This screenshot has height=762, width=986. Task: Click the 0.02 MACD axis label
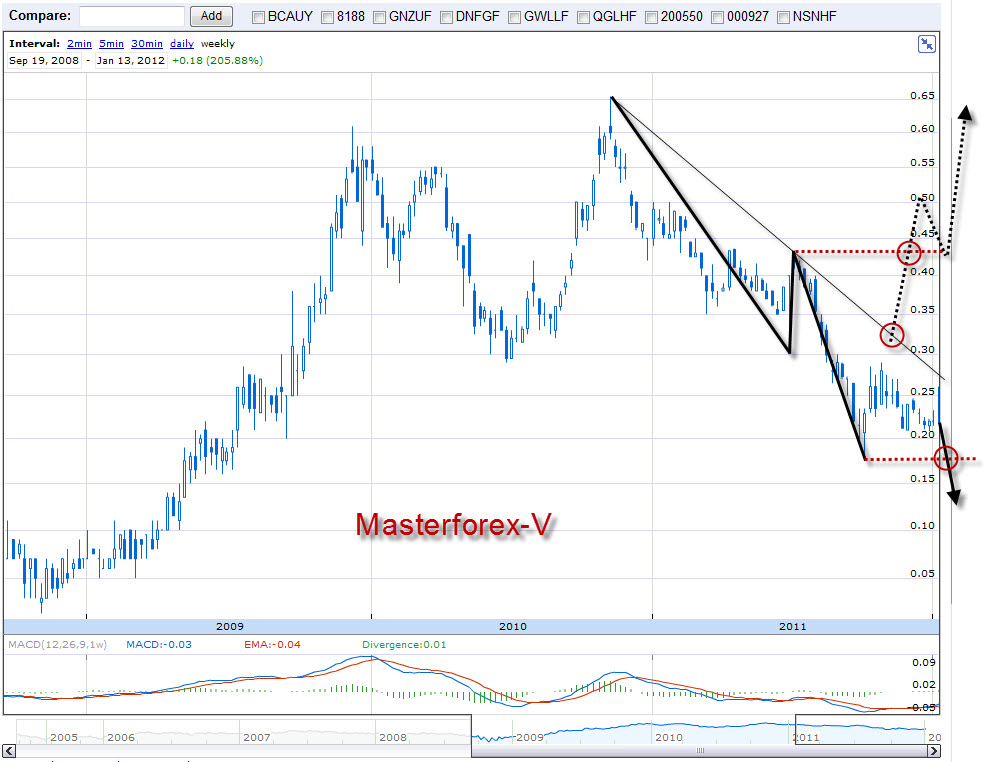(x=924, y=685)
